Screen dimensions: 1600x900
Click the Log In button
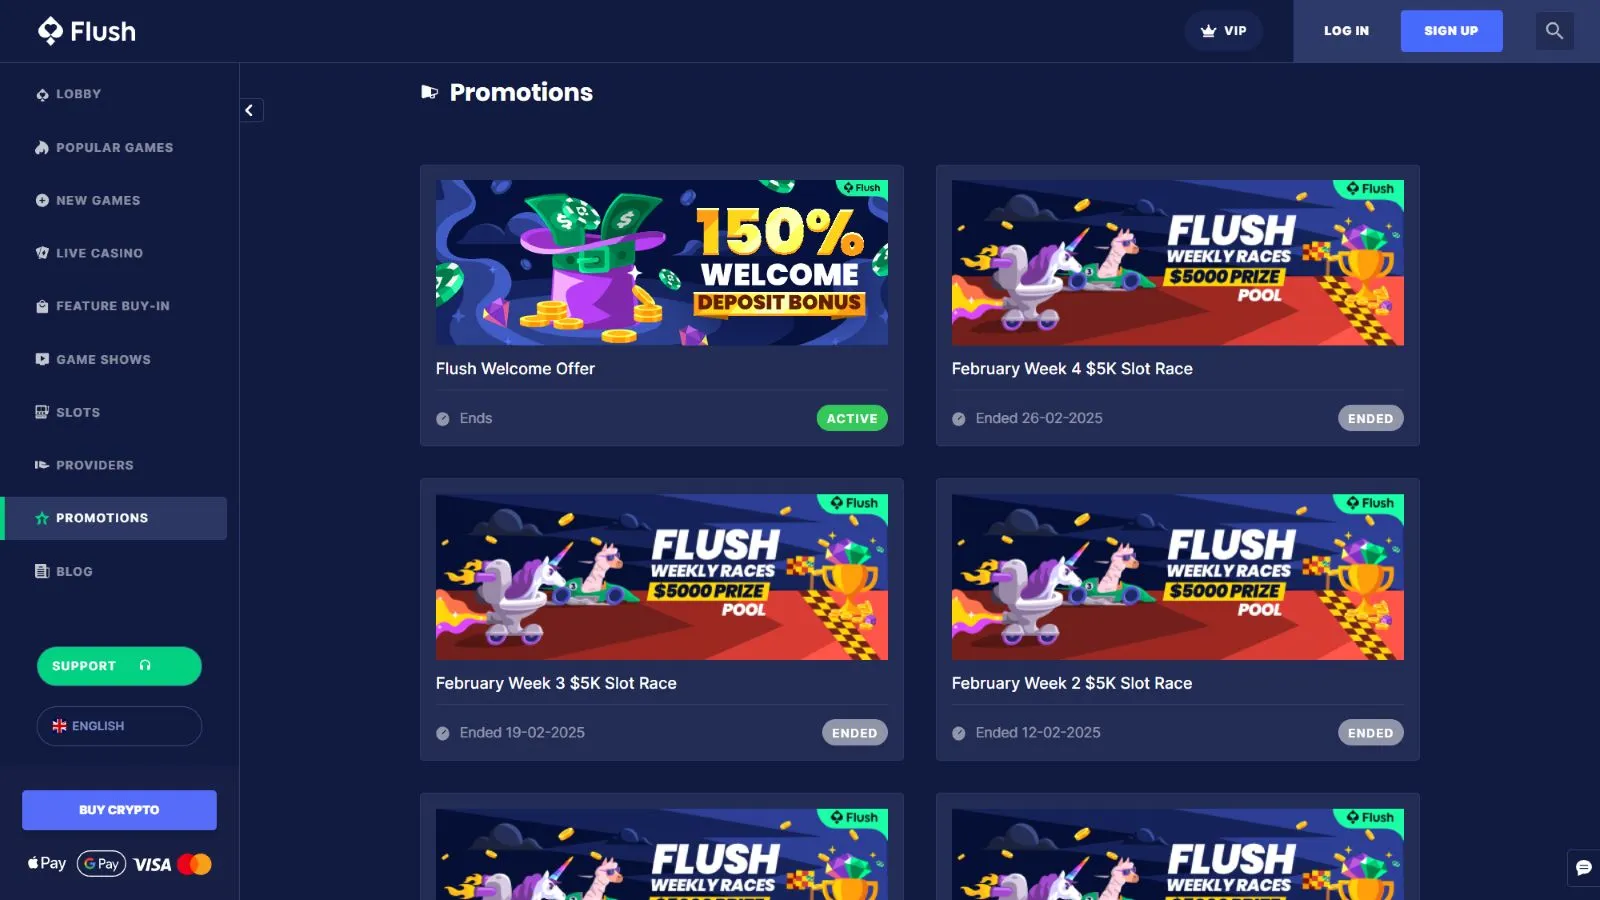coord(1346,31)
